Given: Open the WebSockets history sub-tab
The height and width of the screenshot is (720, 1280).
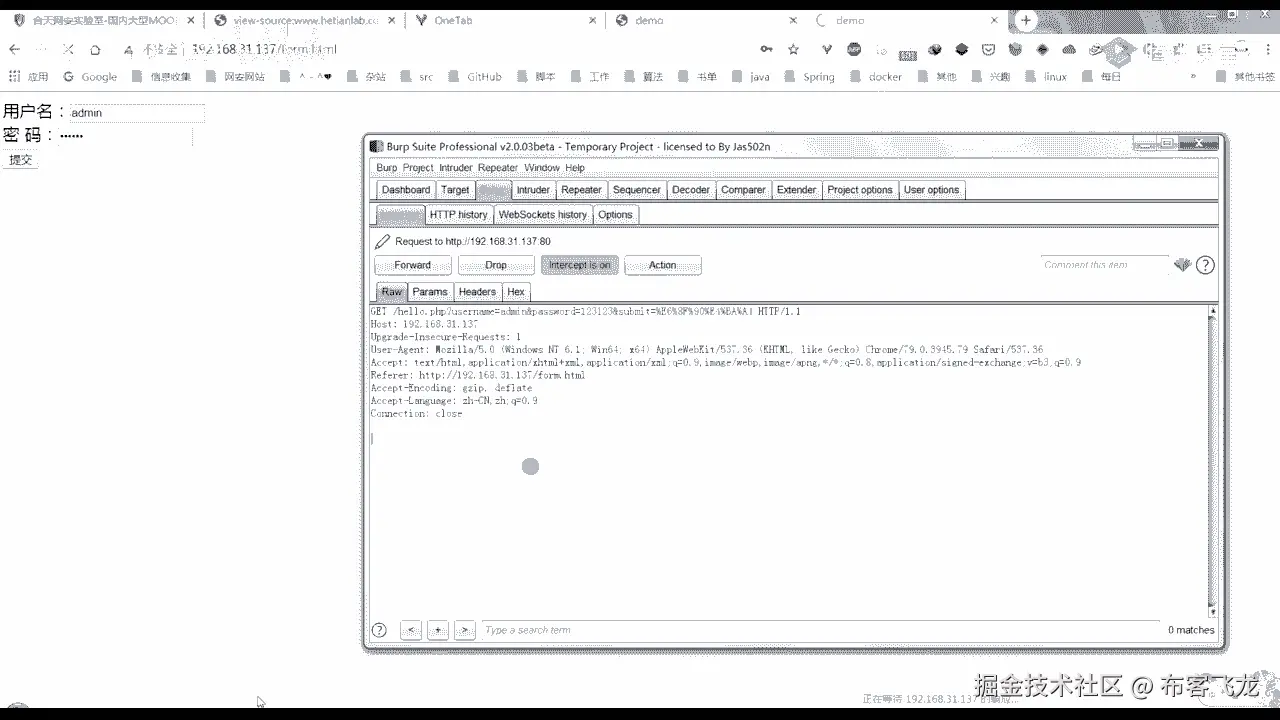Looking at the screenshot, I should [x=543, y=215].
